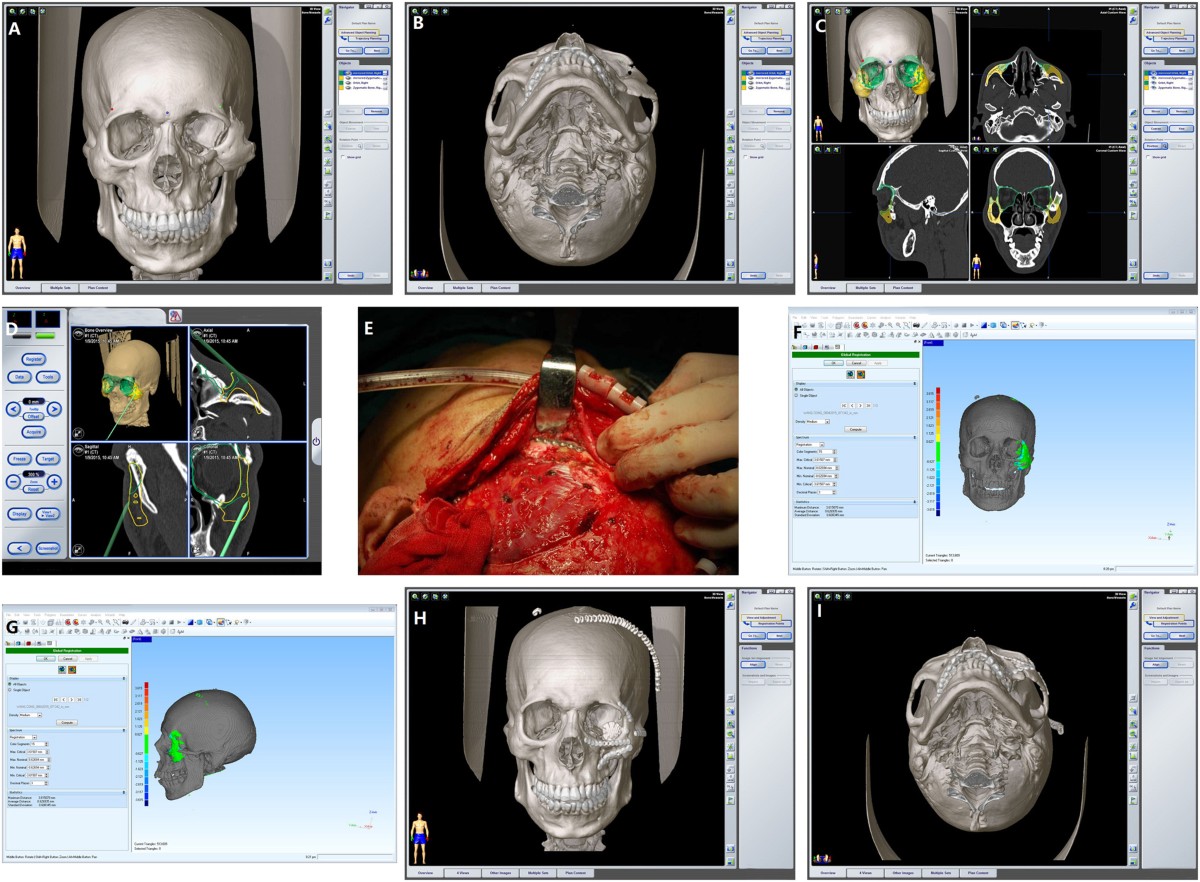The height and width of the screenshot is (882, 1200).
Task: Click the Next button in panel A's Navigator
Action: click(x=376, y=50)
